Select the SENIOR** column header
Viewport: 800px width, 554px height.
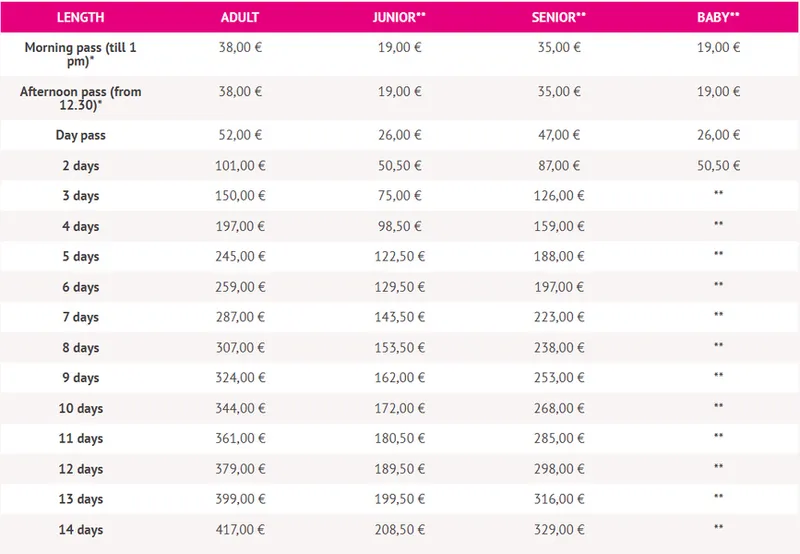[559, 17]
